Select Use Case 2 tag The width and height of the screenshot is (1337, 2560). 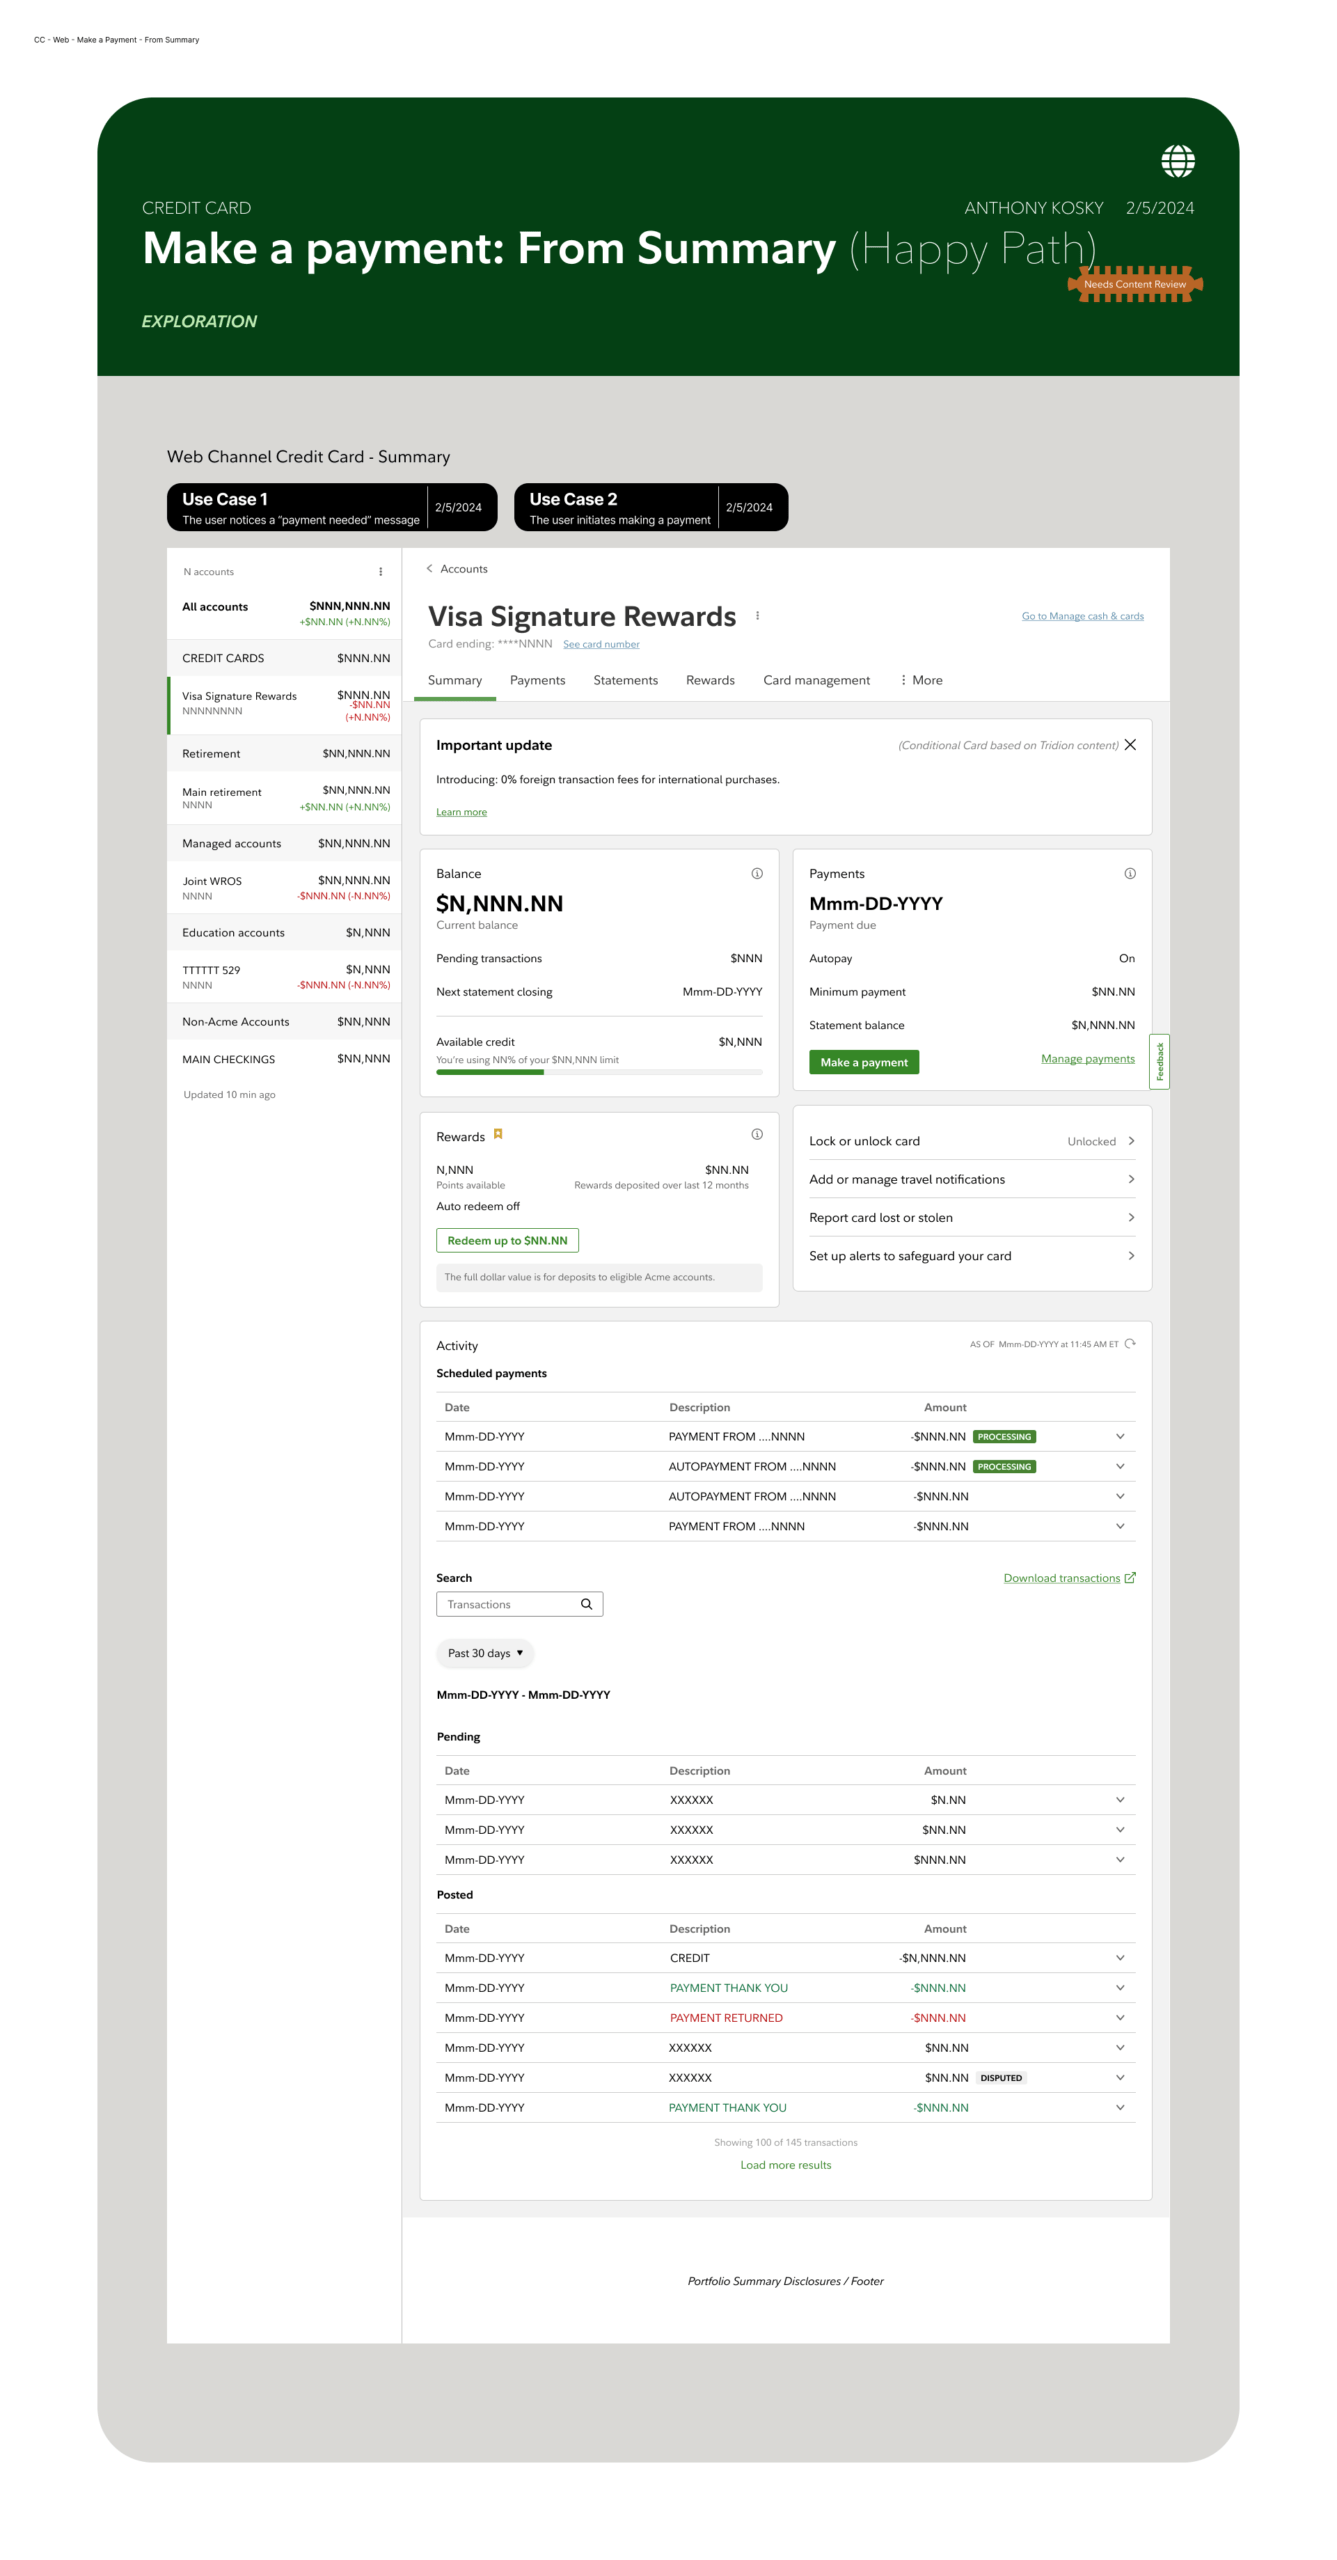[650, 507]
